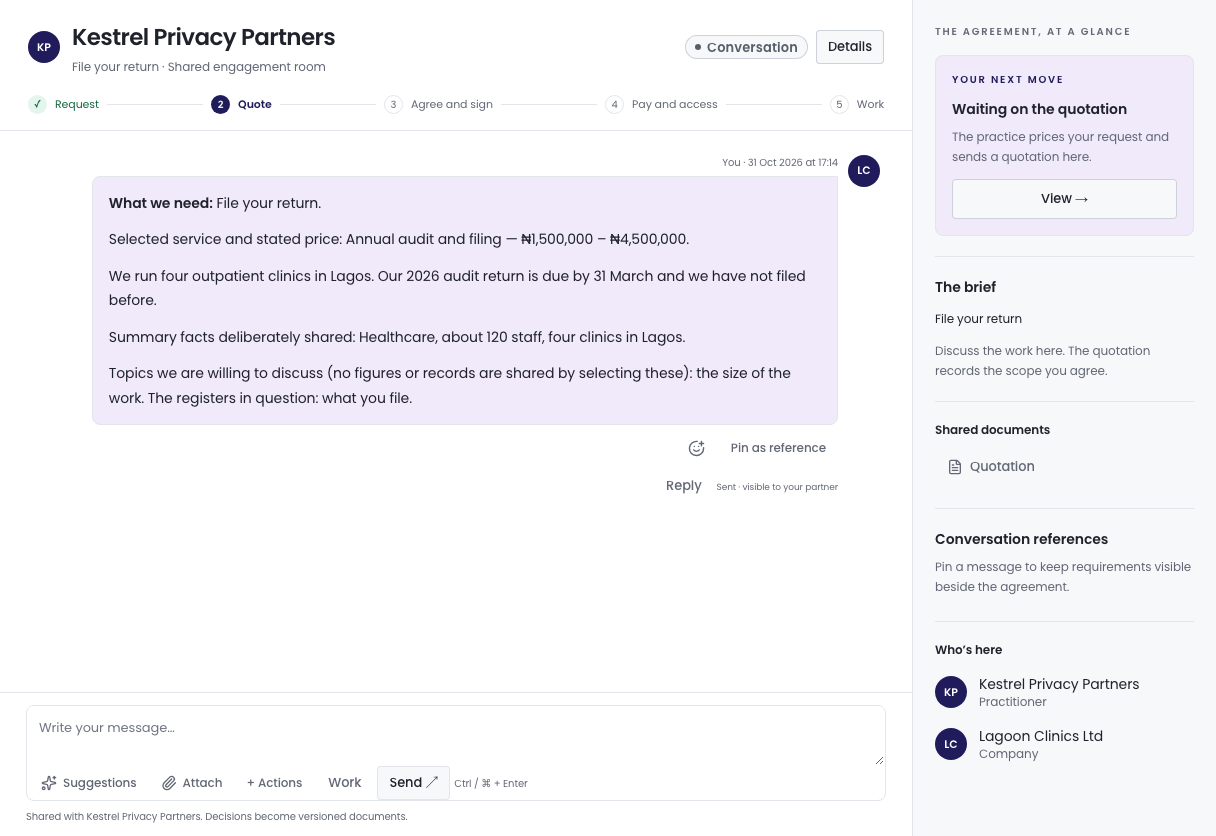Click the step 3 number badge
This screenshot has width=1216, height=836.
point(393,104)
